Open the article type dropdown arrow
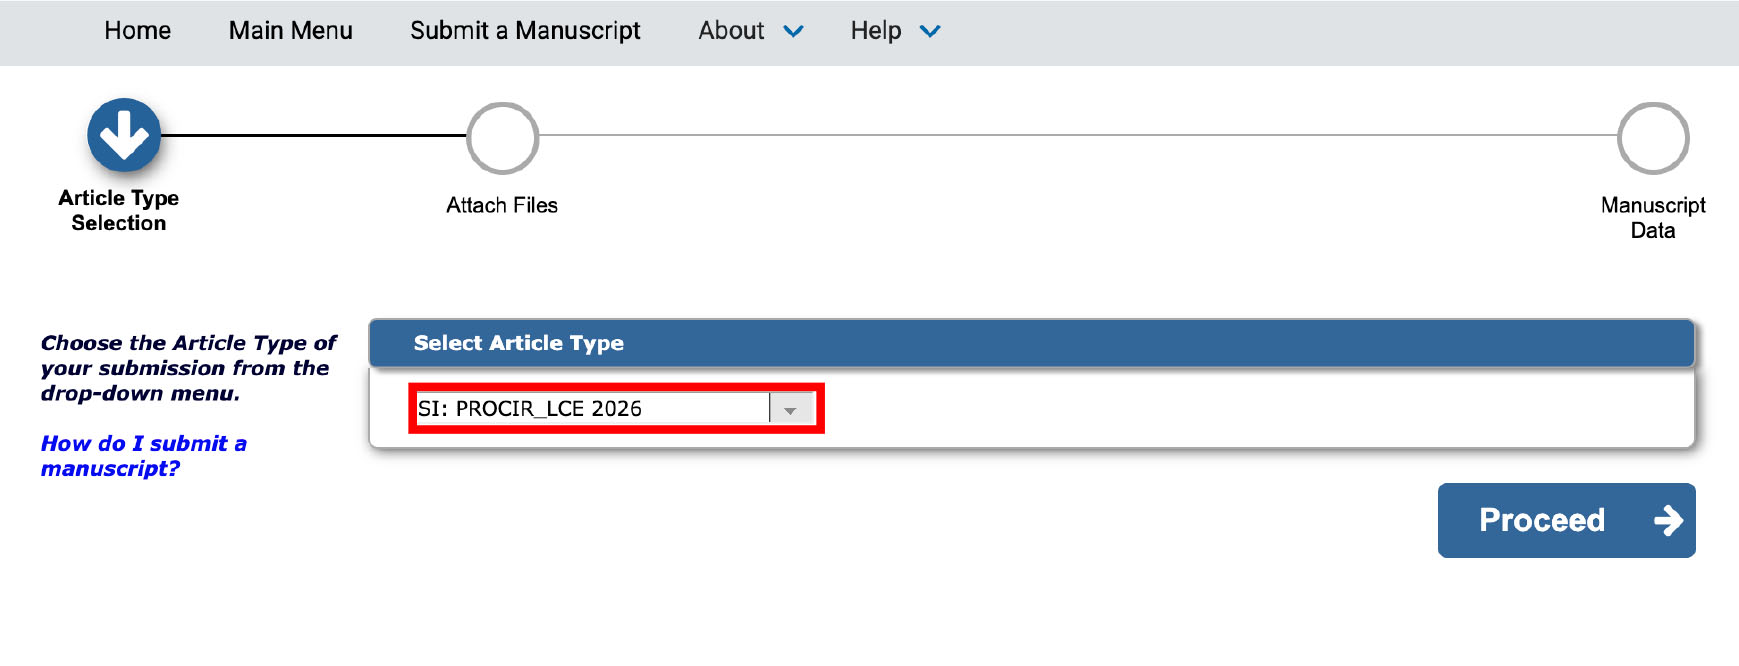 tap(791, 409)
